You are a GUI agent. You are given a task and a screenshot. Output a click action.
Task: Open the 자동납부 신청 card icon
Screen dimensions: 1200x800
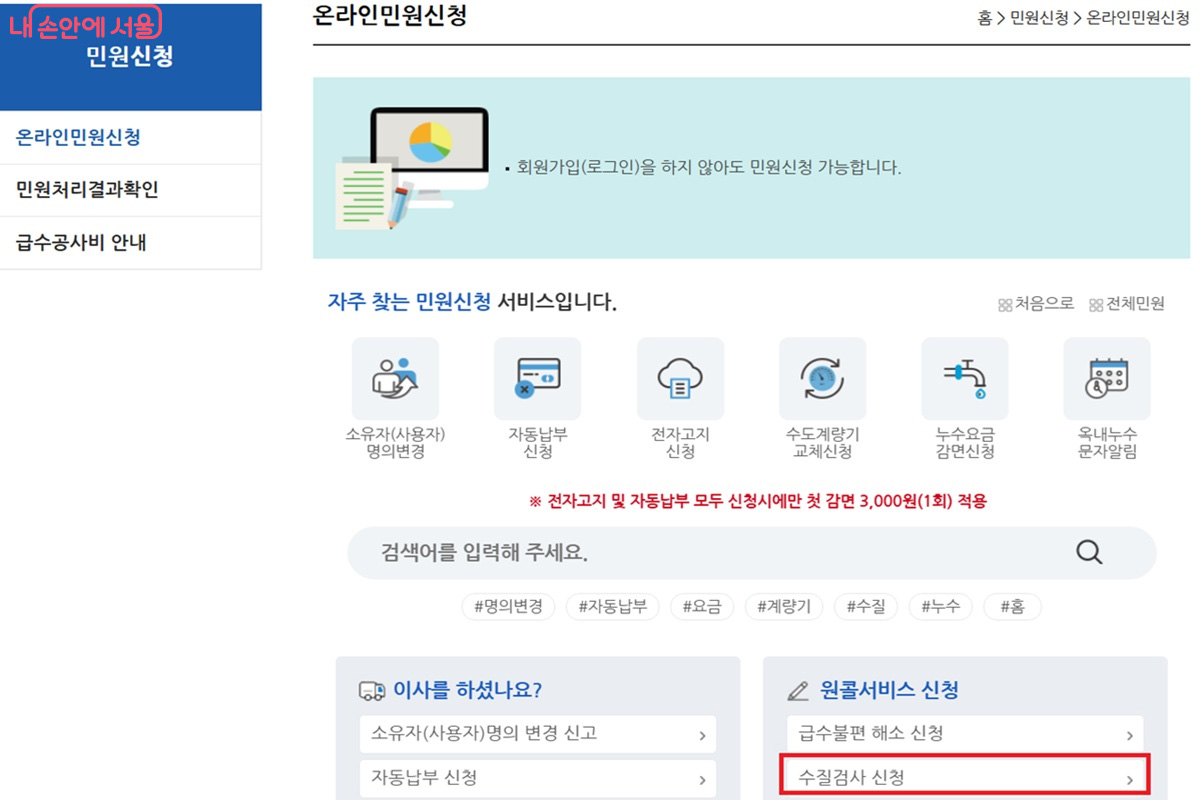[537, 378]
